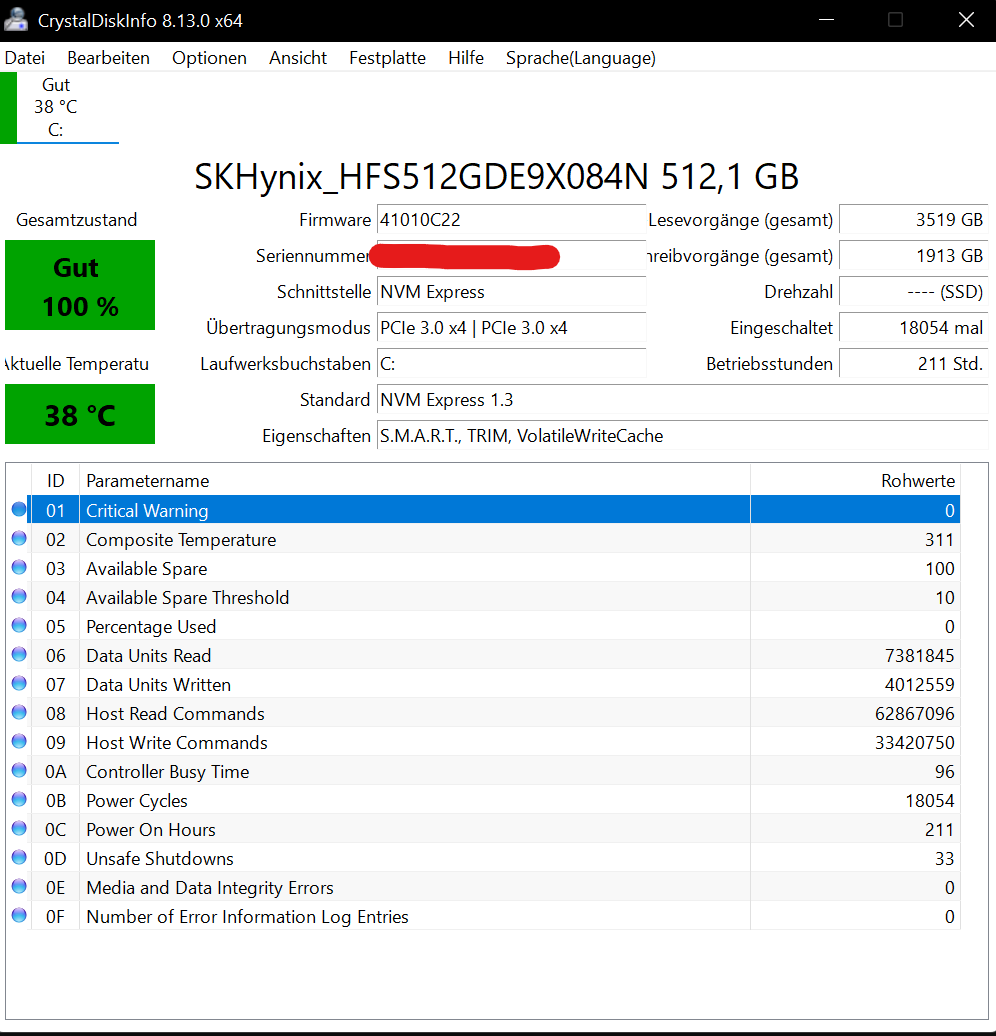Click the status dot beside Power On Hours
996x1036 pixels.
(19, 829)
